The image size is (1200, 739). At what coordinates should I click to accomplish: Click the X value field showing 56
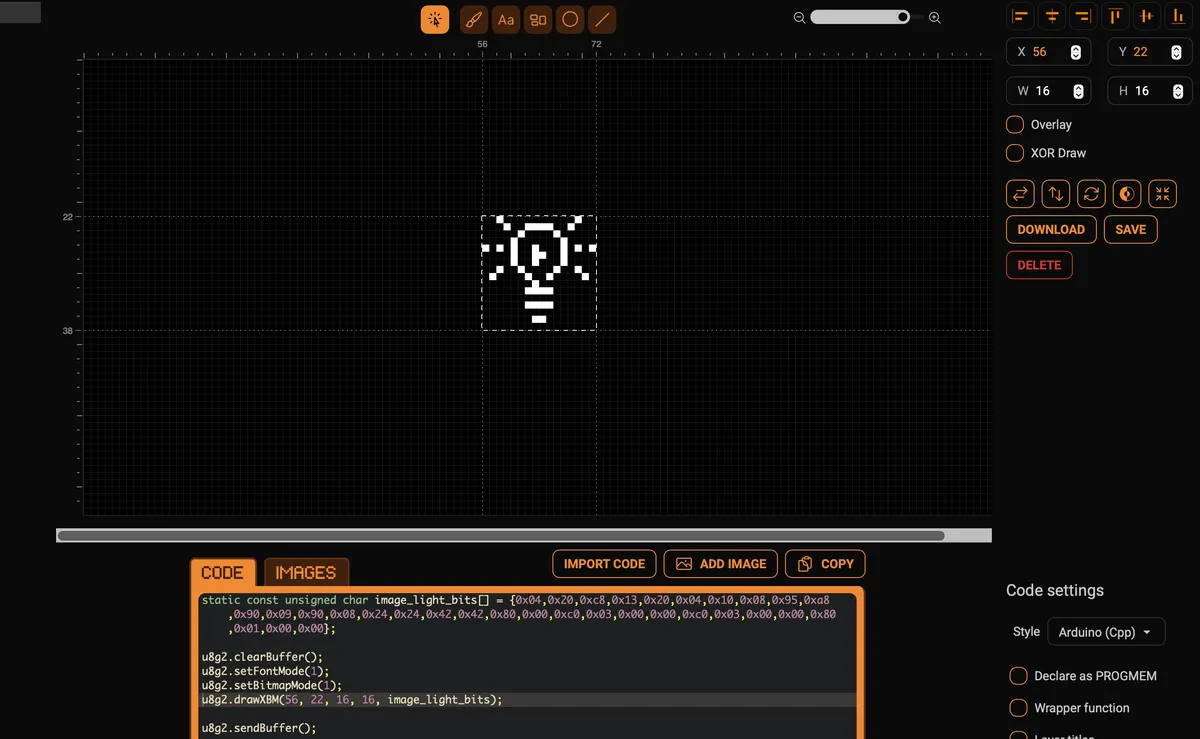pos(1048,52)
